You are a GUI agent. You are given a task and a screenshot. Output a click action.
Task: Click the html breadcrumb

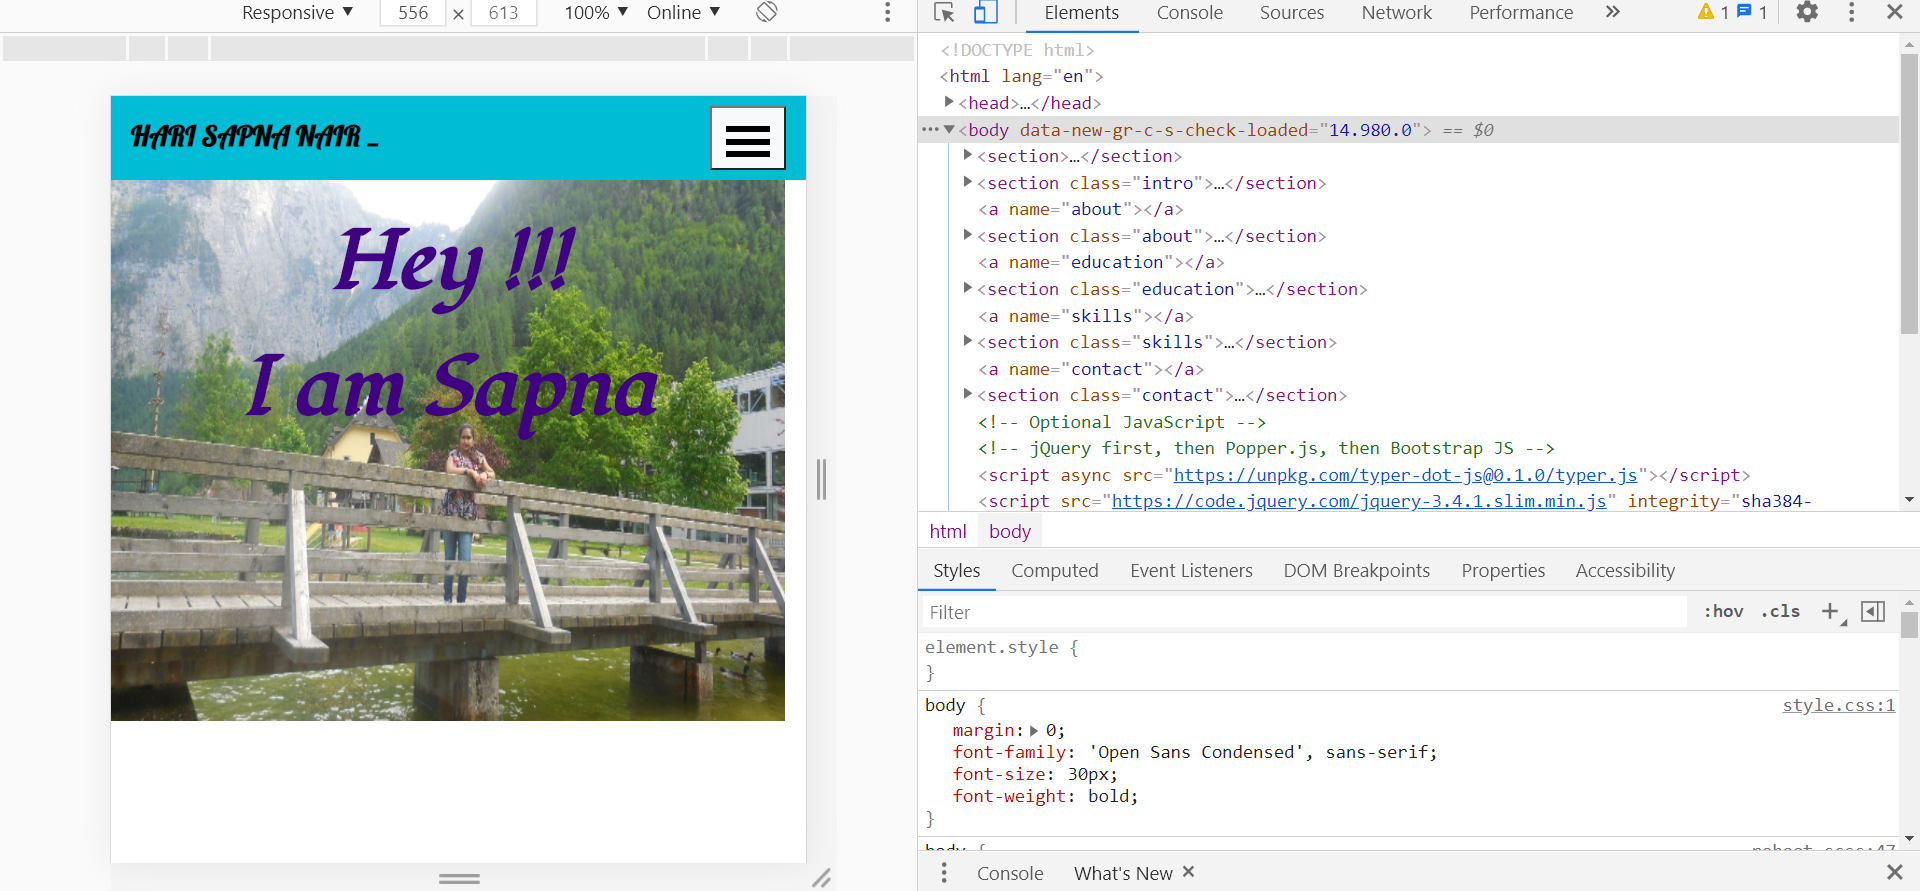pyautogui.click(x=948, y=531)
